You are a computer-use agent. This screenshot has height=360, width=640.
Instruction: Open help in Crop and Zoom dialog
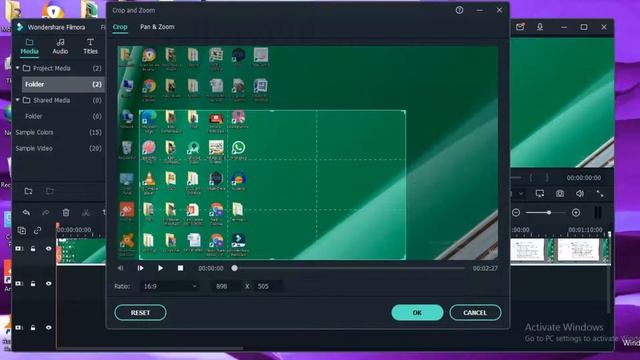(x=459, y=10)
